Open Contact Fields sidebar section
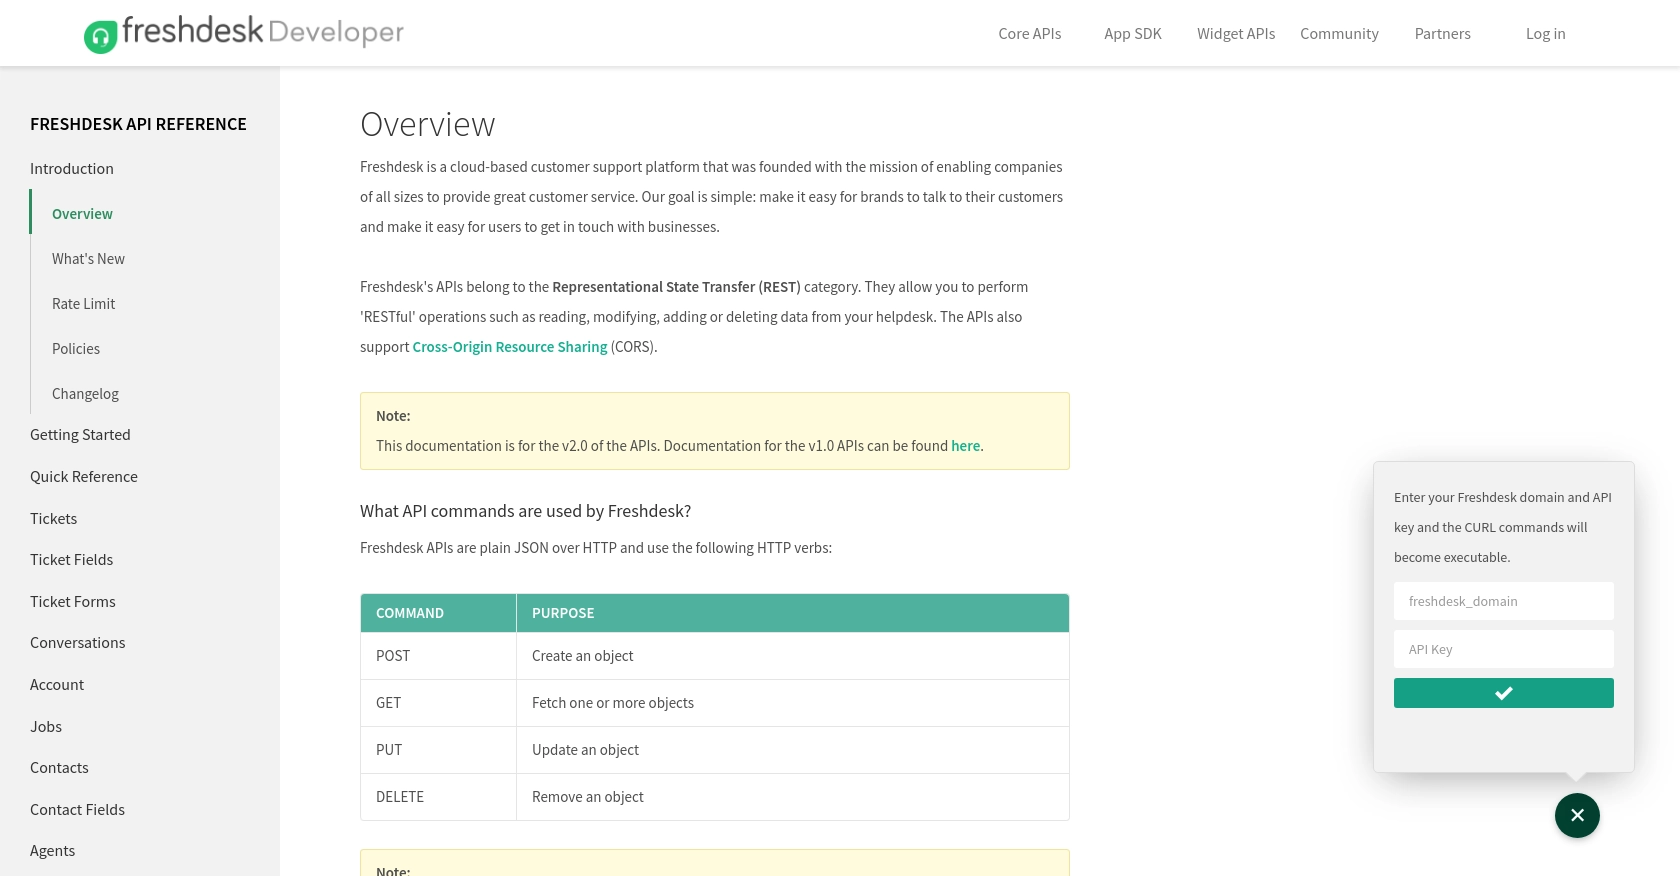The image size is (1680, 876). point(77,810)
